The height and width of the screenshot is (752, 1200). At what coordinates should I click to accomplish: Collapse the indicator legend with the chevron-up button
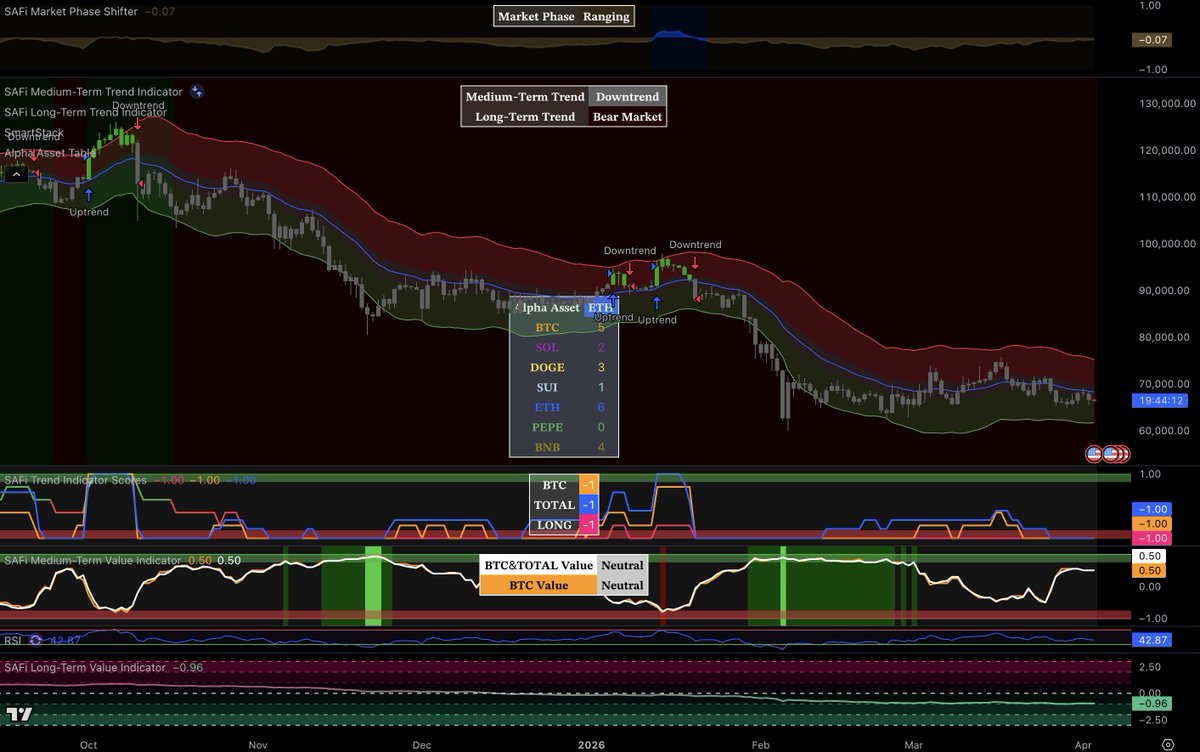[16, 174]
